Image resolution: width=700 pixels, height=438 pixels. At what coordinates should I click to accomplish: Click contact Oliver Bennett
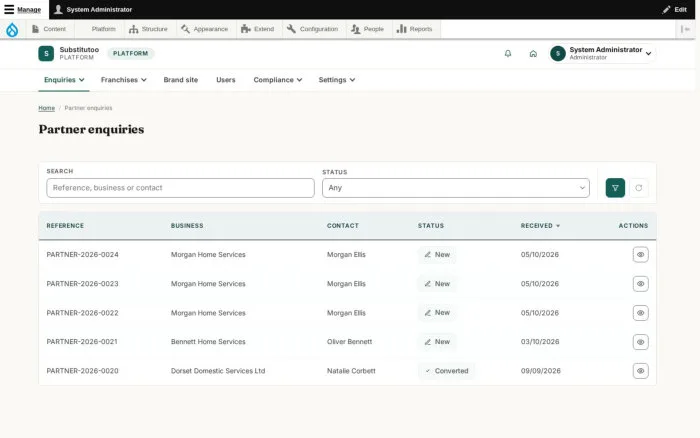pos(350,342)
